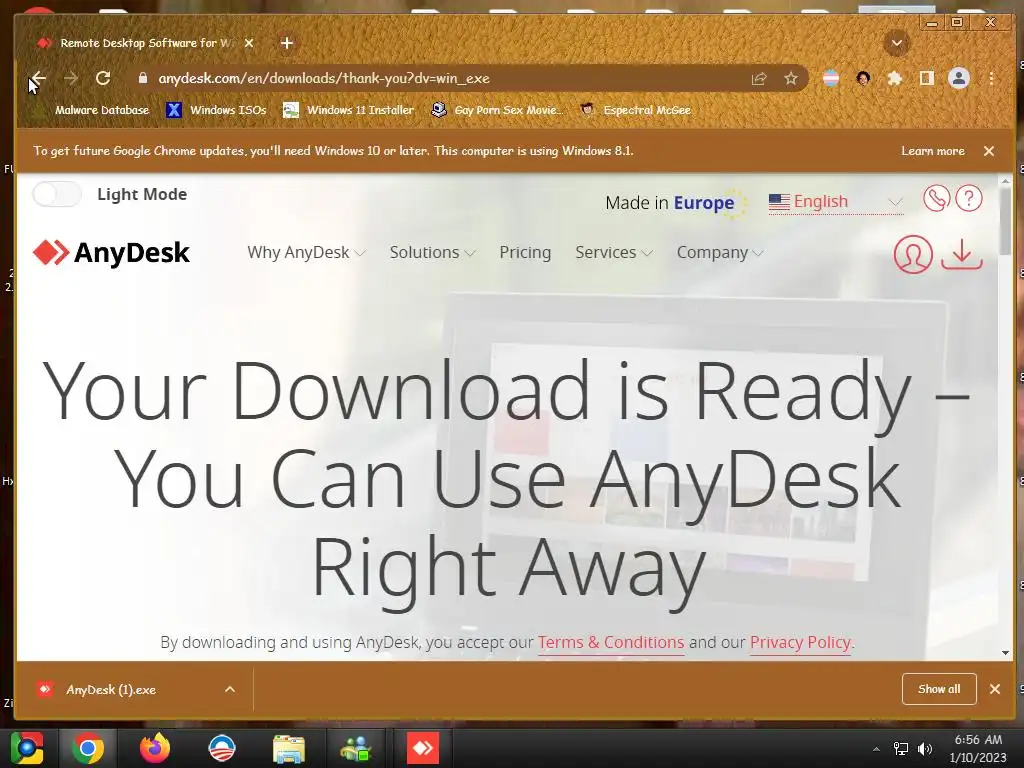The height and width of the screenshot is (768, 1024).
Task: Toggle the Light Mode switch
Action: (x=57, y=194)
